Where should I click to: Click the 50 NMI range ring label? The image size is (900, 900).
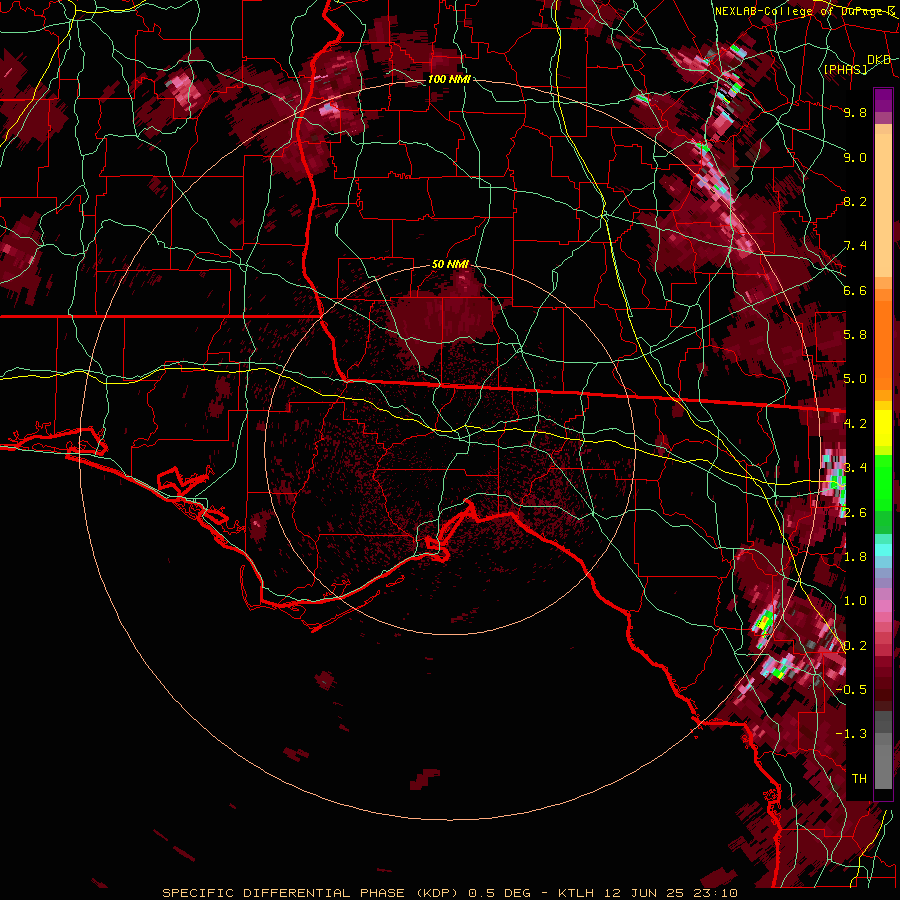(450, 265)
